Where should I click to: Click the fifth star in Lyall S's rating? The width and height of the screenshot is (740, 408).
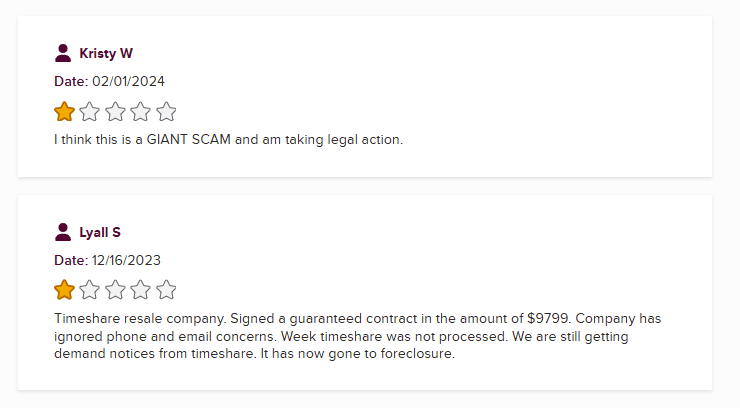point(166,291)
